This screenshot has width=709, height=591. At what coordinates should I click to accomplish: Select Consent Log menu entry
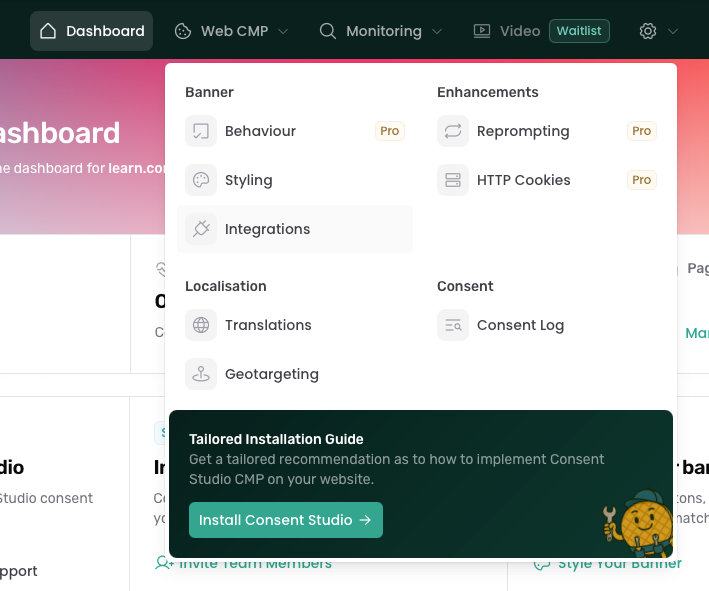tap(547, 325)
